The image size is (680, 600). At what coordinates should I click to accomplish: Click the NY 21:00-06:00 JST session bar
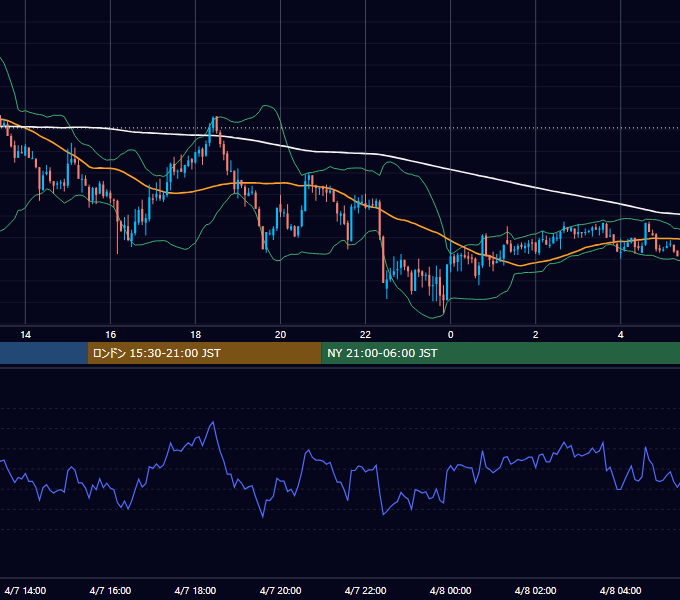(x=500, y=353)
